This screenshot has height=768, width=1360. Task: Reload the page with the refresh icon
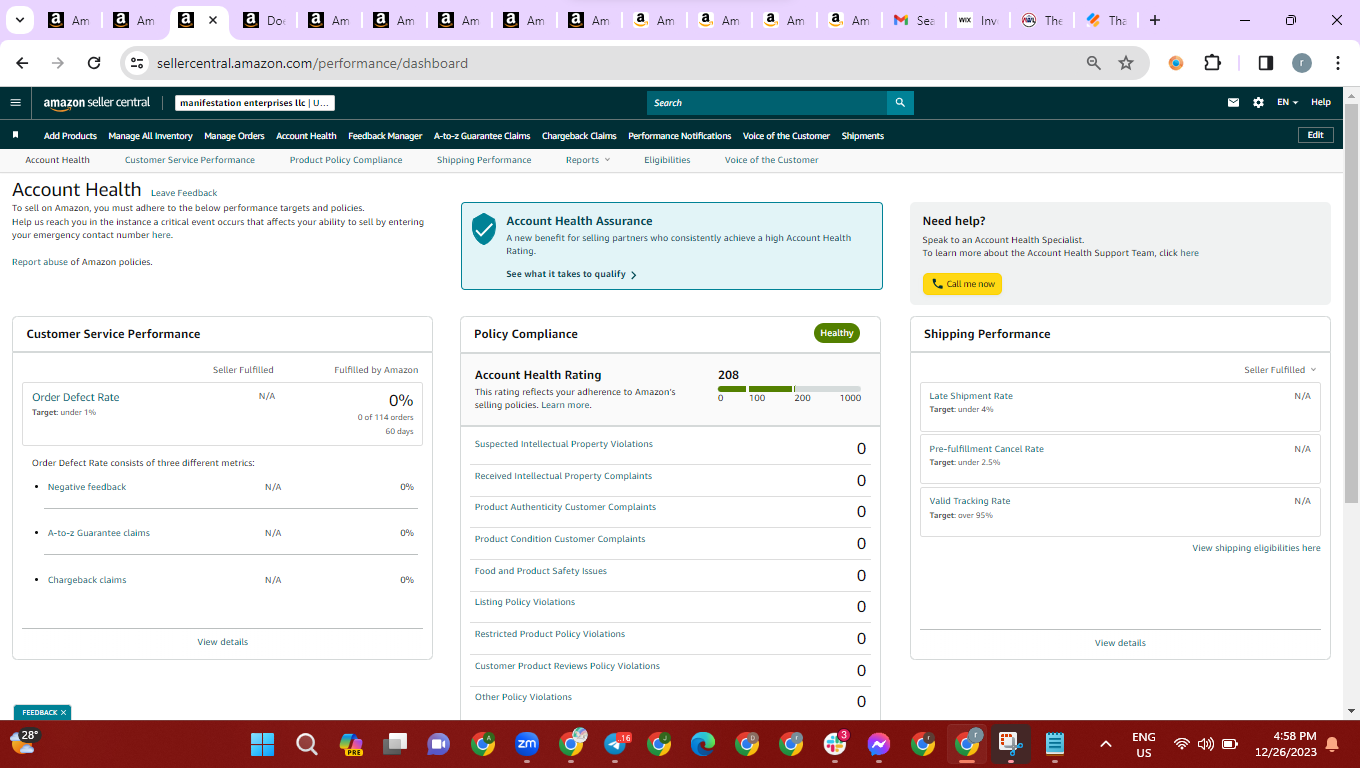(94, 63)
